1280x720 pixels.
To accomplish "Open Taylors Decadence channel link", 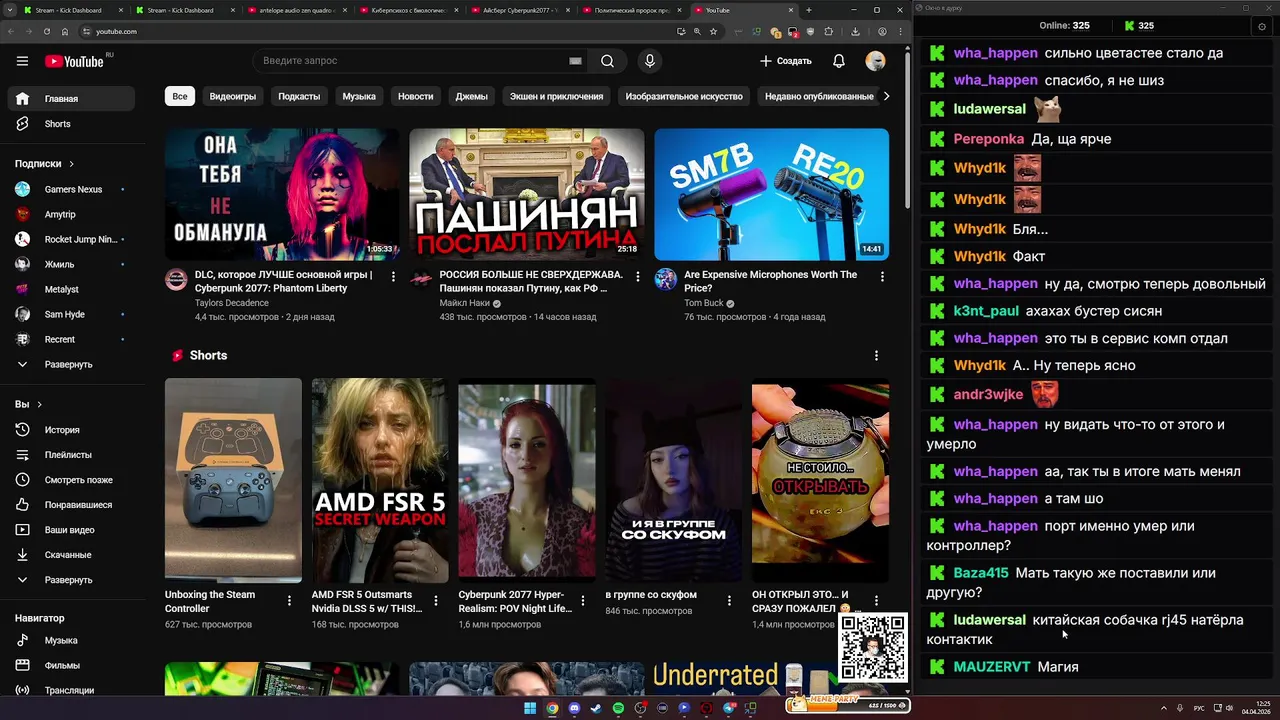I will coord(232,303).
